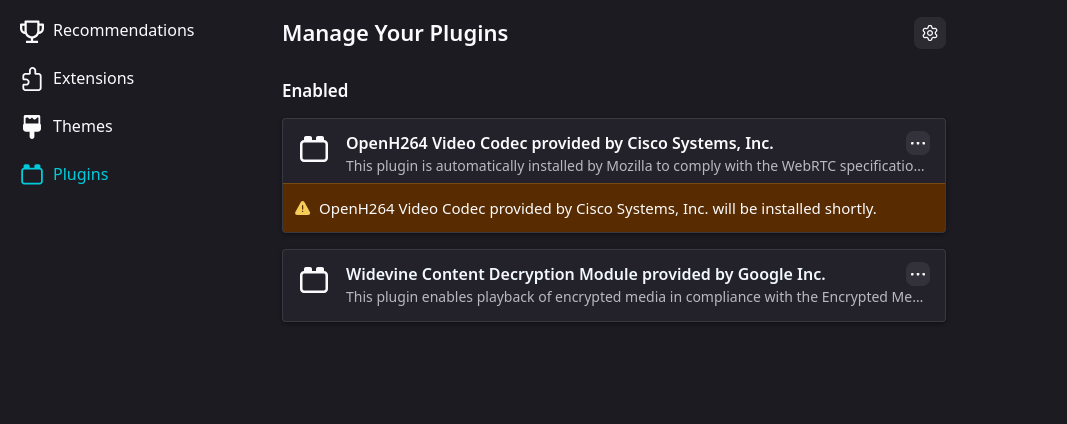Click the OpenH264 WebRTC description text
This screenshot has width=1067, height=424.
(635, 166)
